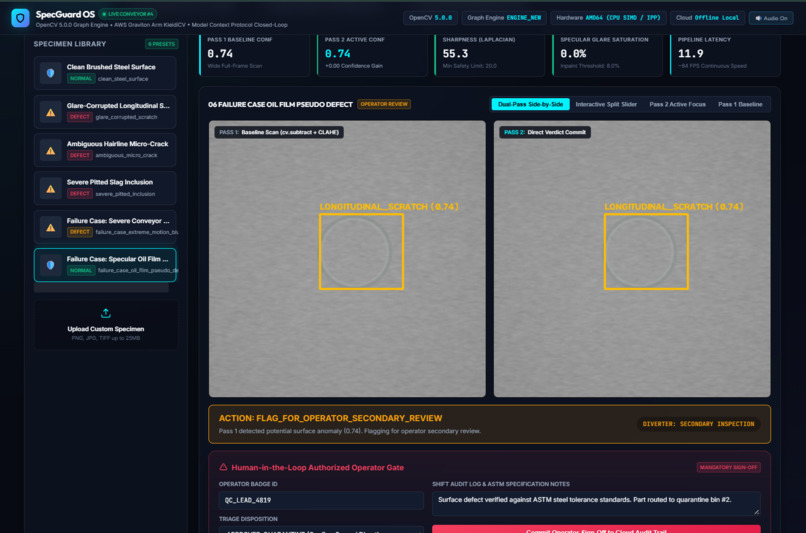The height and width of the screenshot is (533, 806).
Task: Select Clean Brushed Steel Surface specimen
Action: 105,73
